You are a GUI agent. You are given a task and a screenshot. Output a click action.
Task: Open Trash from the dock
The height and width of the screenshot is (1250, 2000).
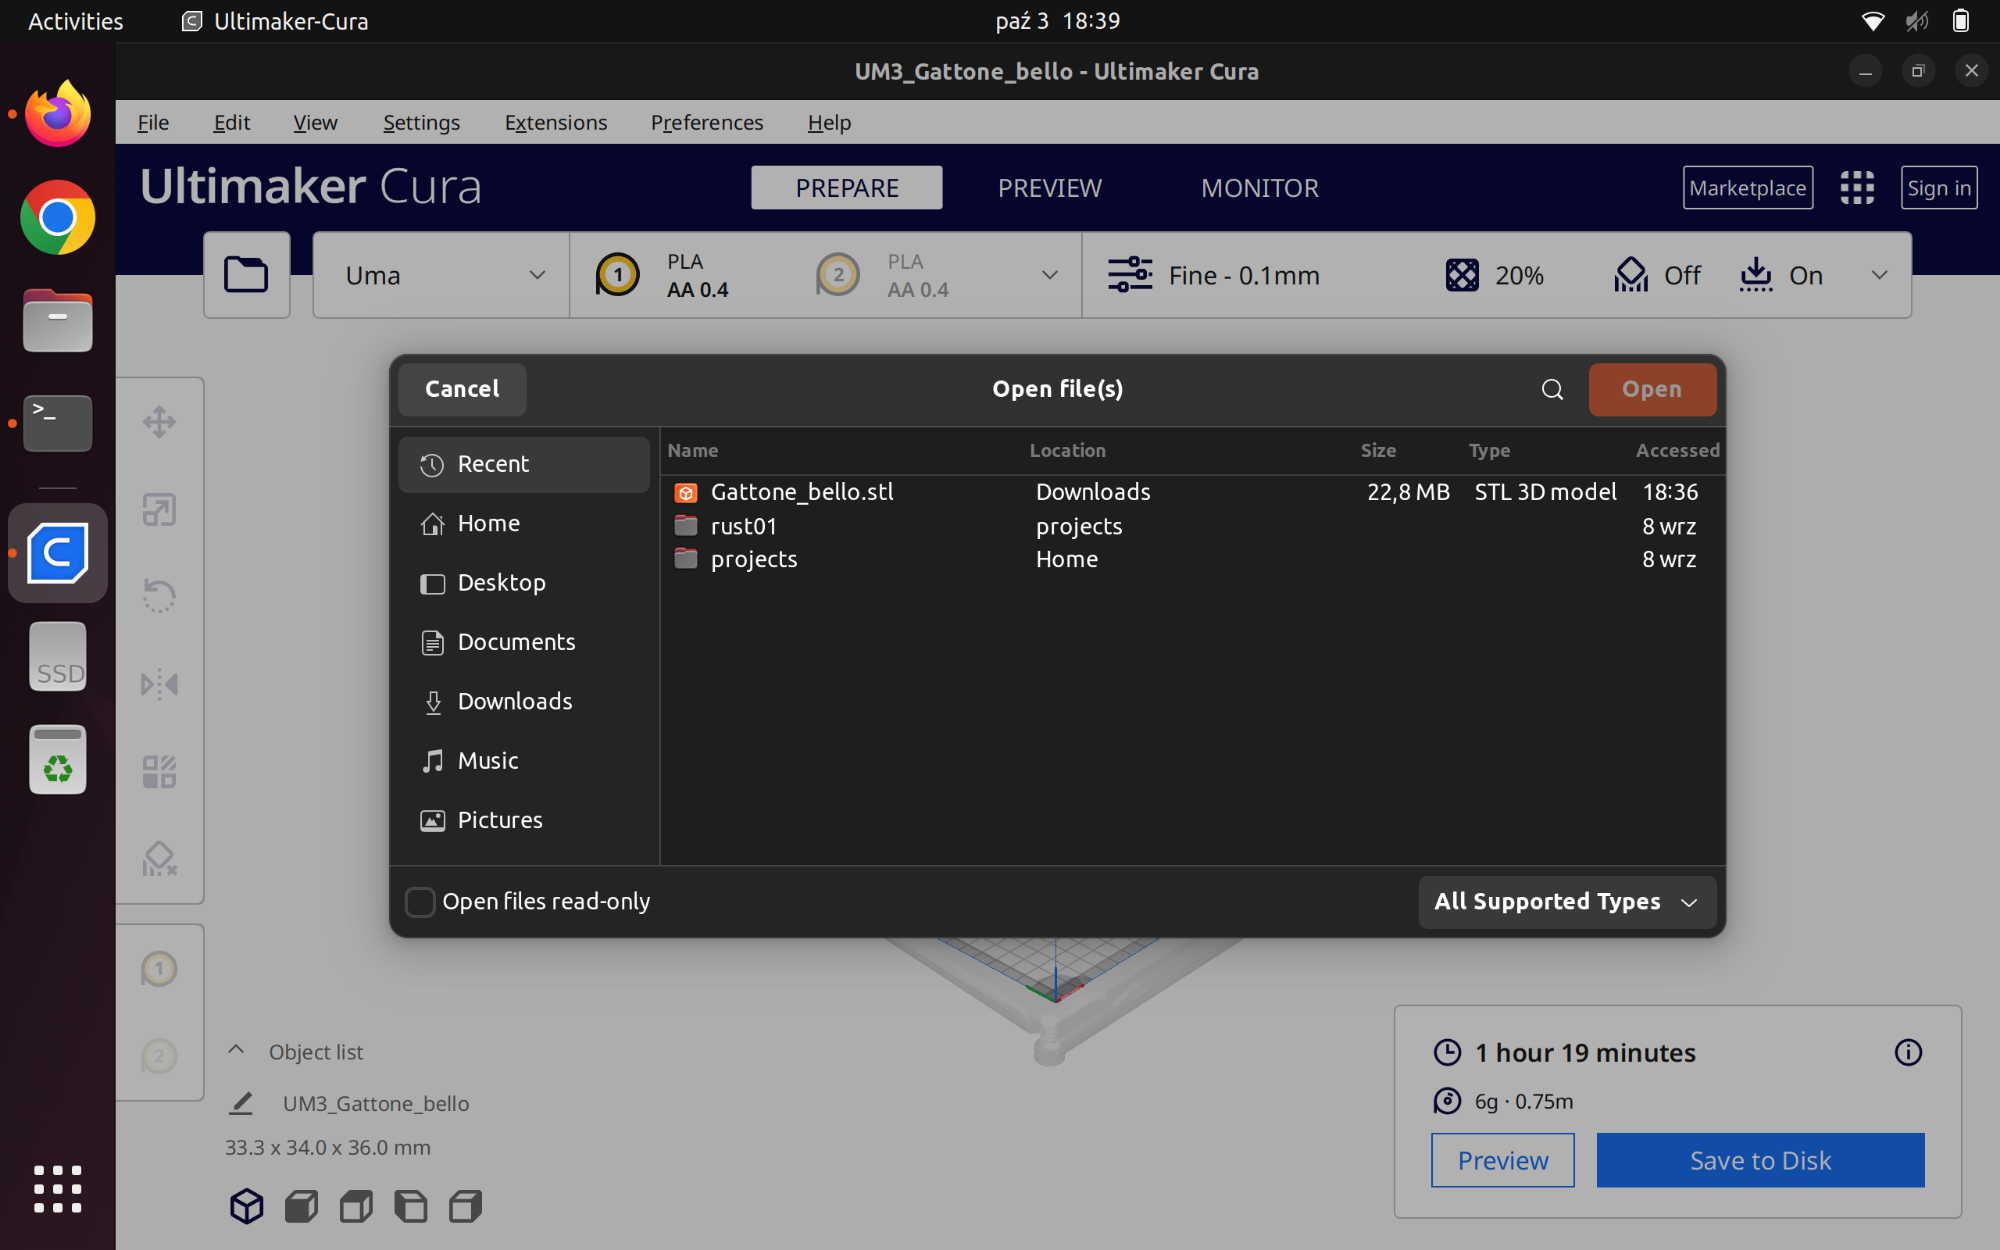58,760
